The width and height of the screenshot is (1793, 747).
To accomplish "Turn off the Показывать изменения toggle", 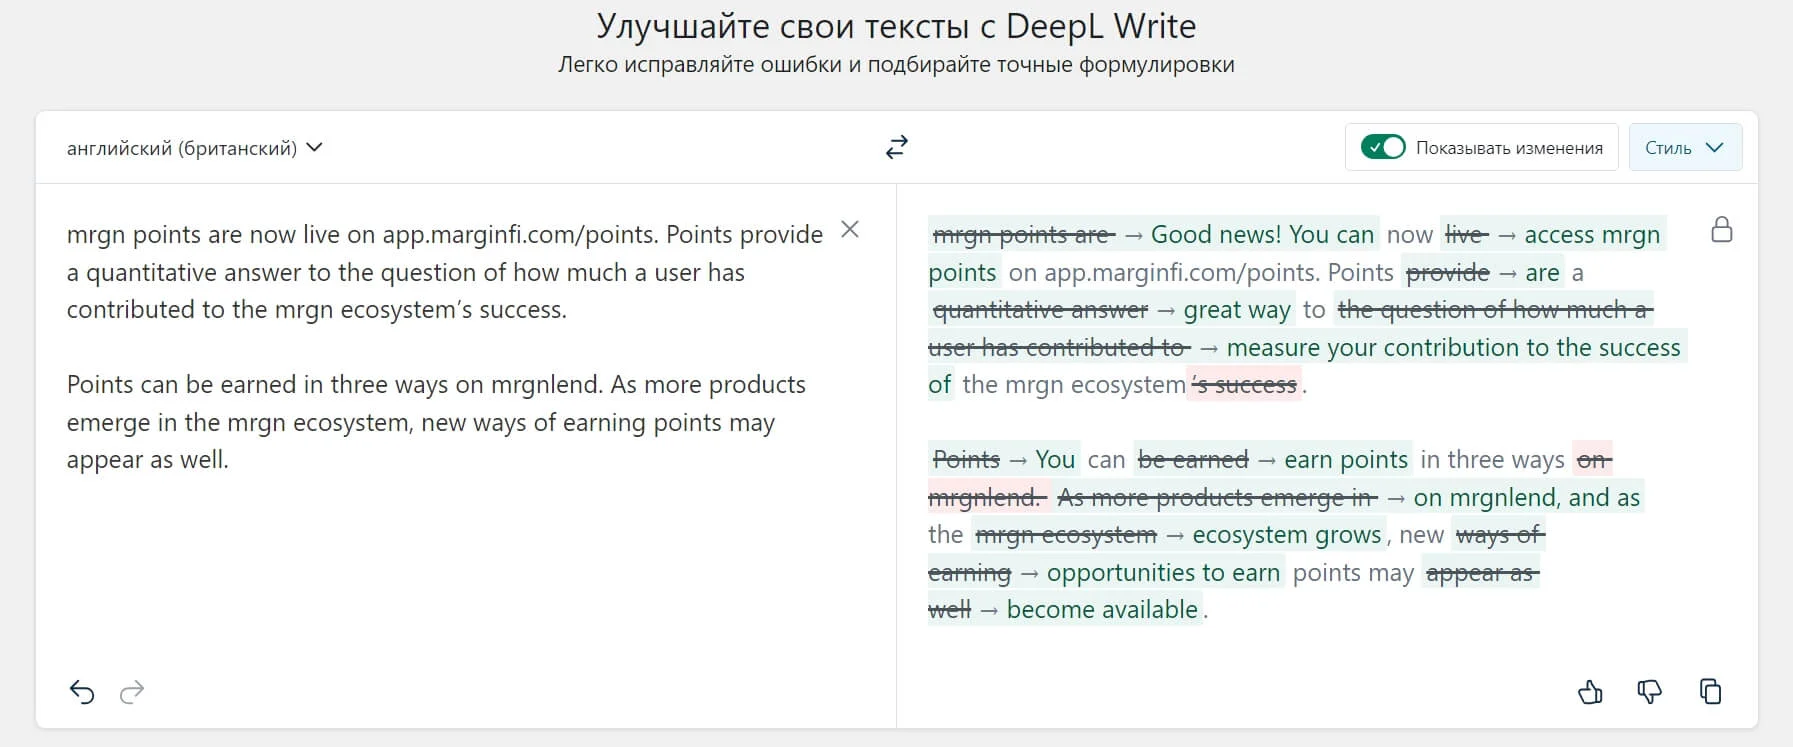I will point(1383,148).
